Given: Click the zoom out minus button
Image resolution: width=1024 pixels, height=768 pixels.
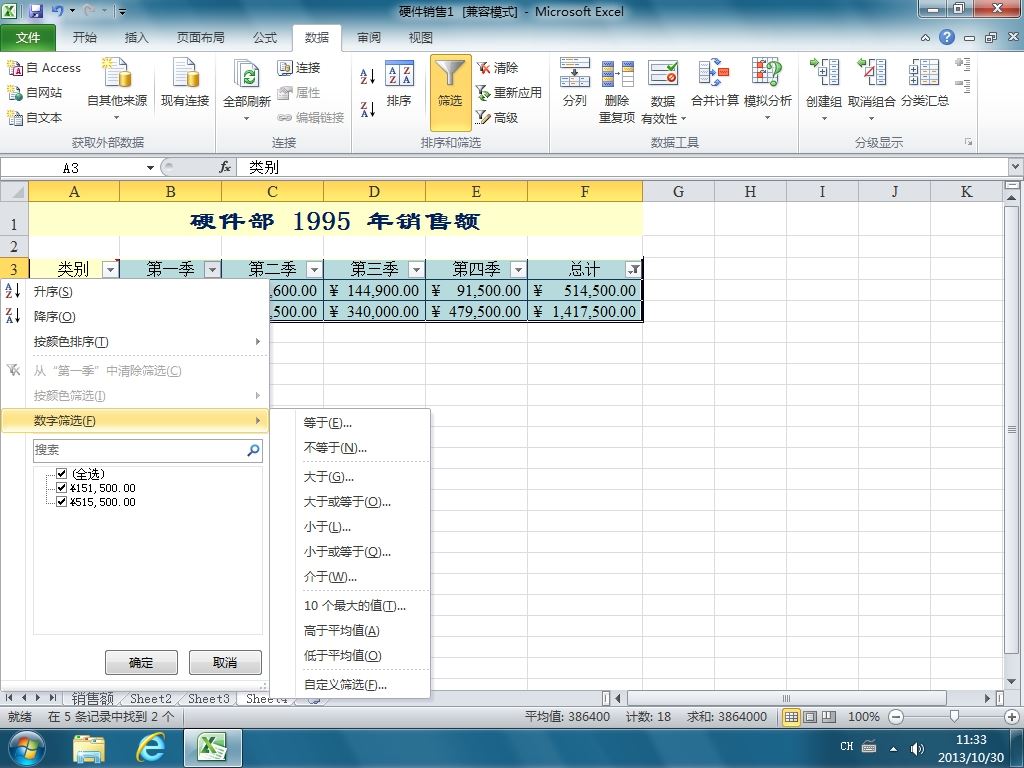Looking at the screenshot, I should point(897,717).
